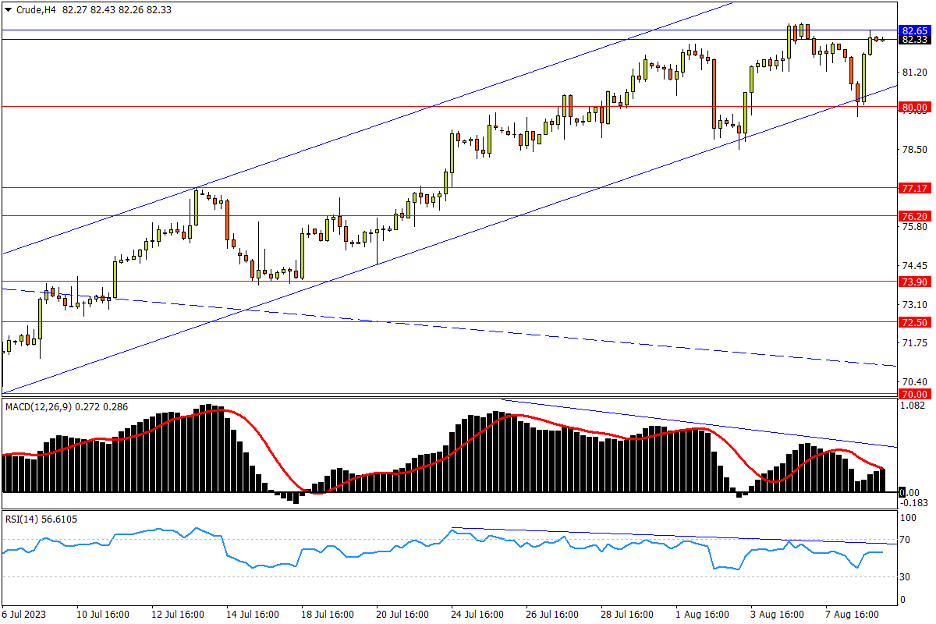Screen dimensions: 936x624
Task: Select the 1 Aug 16:00 time label
Action: coord(703,613)
